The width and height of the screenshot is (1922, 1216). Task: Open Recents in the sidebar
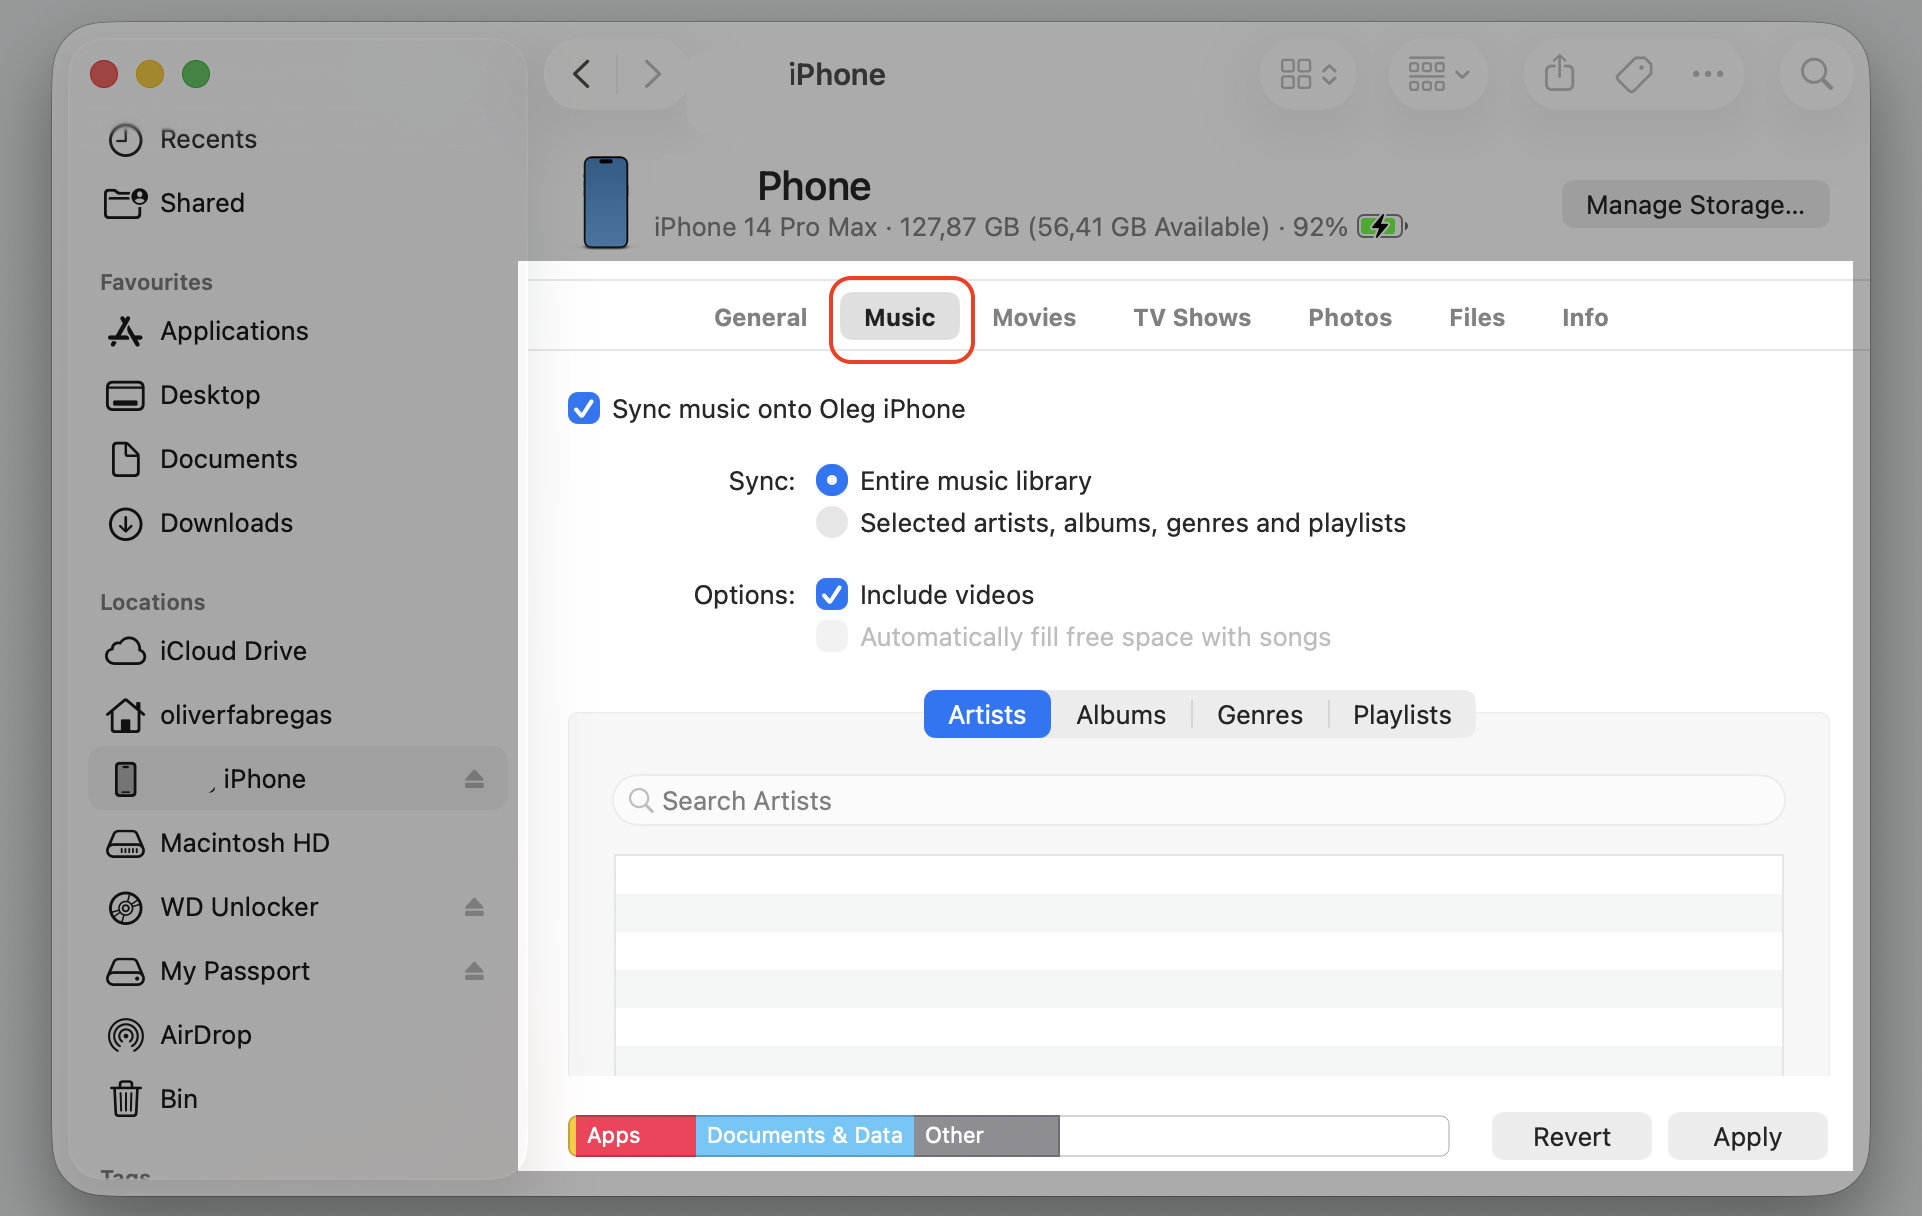point(208,139)
